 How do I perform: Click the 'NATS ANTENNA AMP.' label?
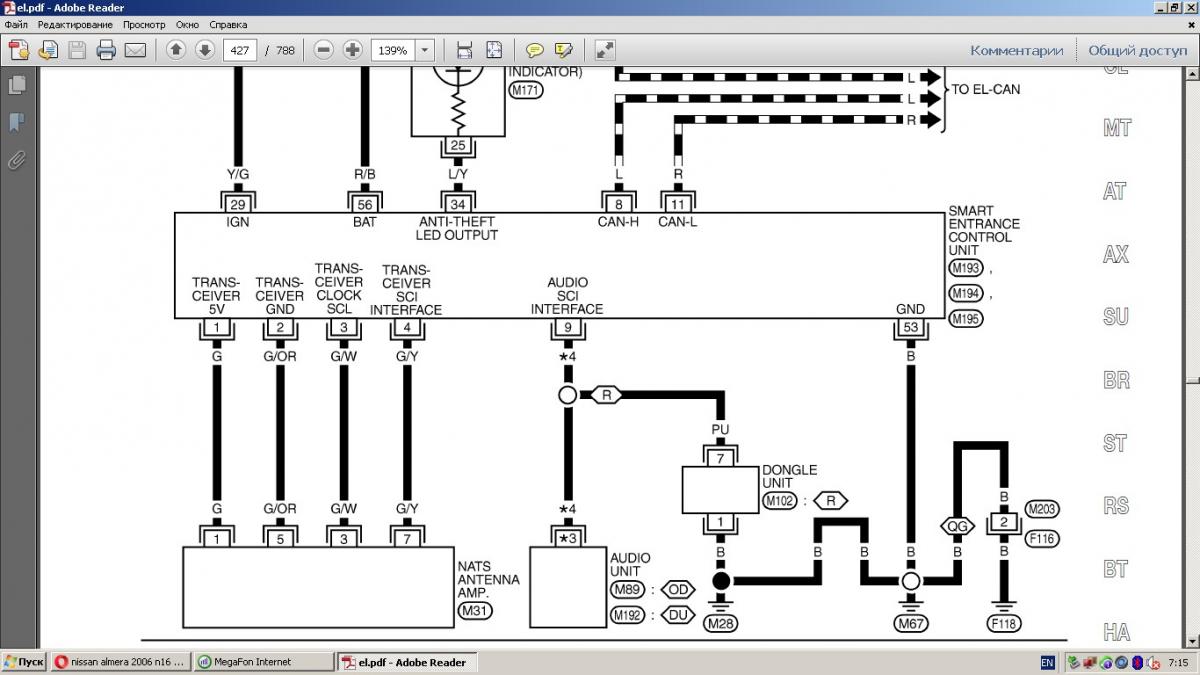[x=488, y=578]
